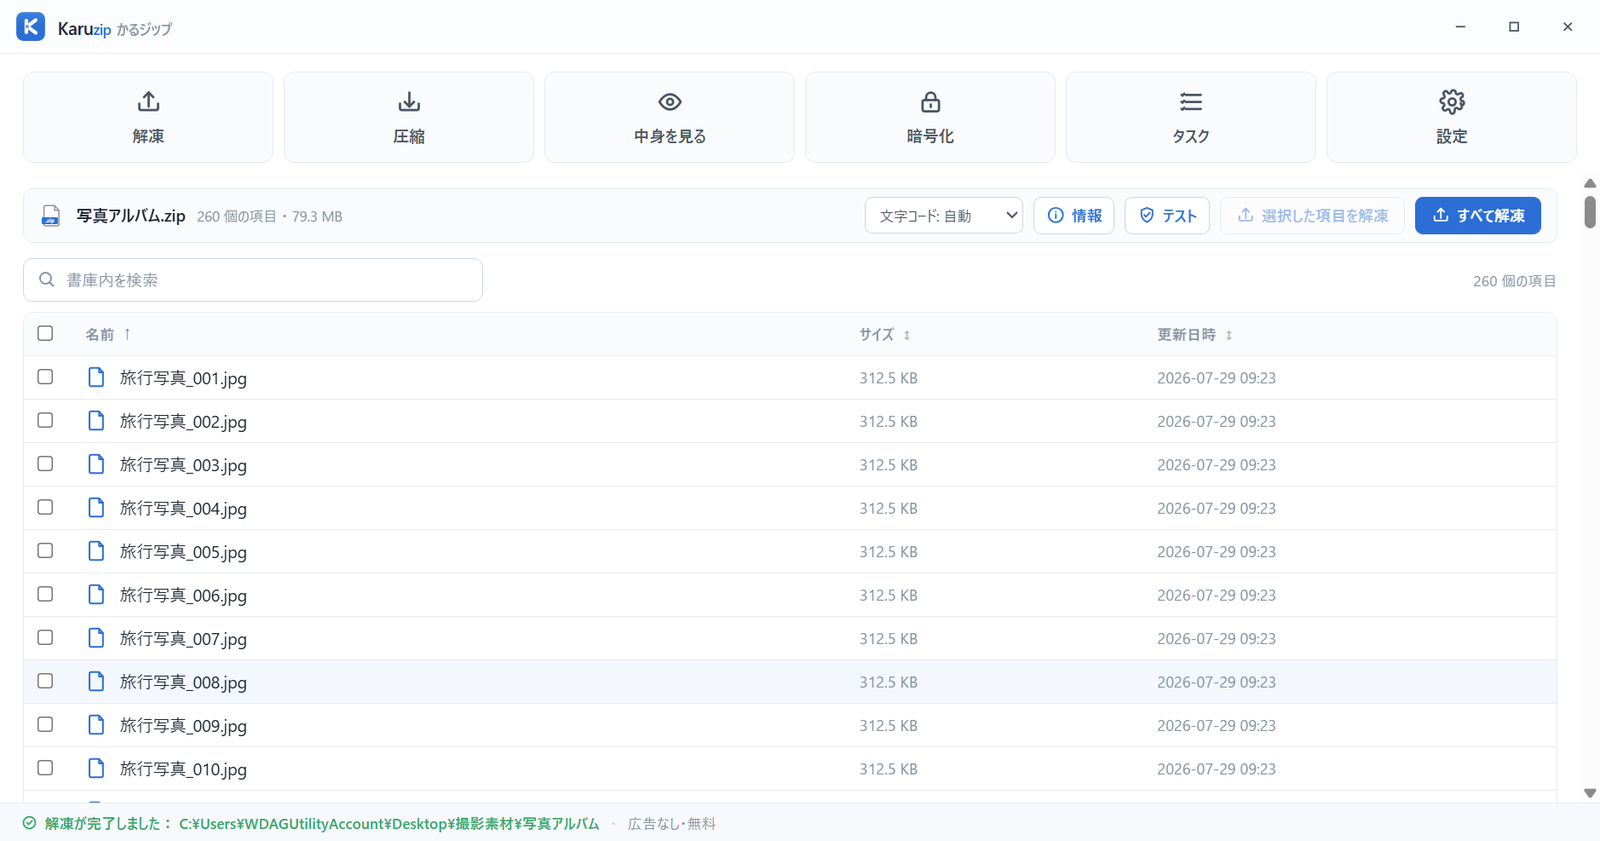Click the すべて解凍 button

coord(1478,216)
